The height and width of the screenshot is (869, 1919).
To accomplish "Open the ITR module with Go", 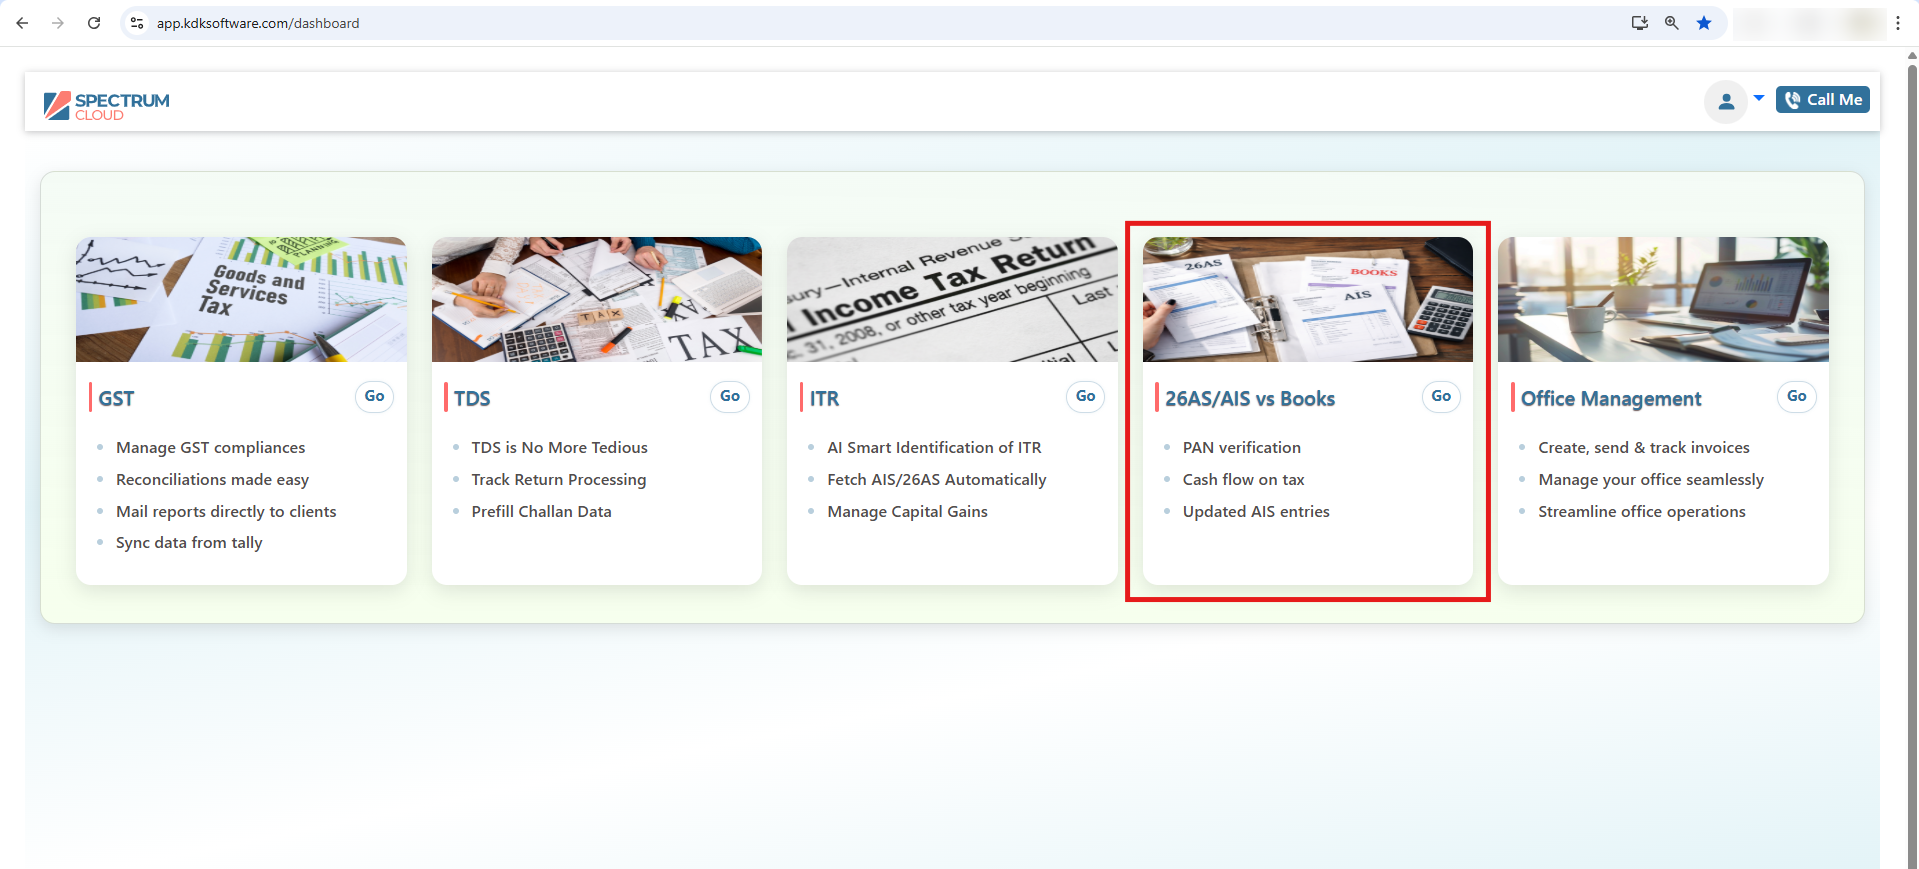I will tap(1085, 397).
